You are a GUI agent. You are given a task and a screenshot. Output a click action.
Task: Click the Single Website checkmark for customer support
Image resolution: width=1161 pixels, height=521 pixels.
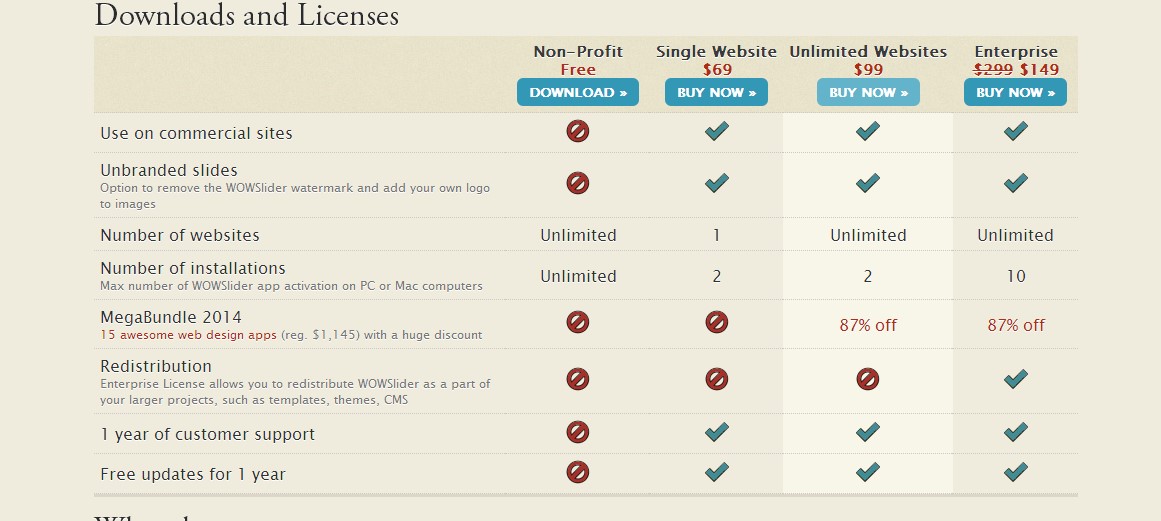click(x=717, y=432)
